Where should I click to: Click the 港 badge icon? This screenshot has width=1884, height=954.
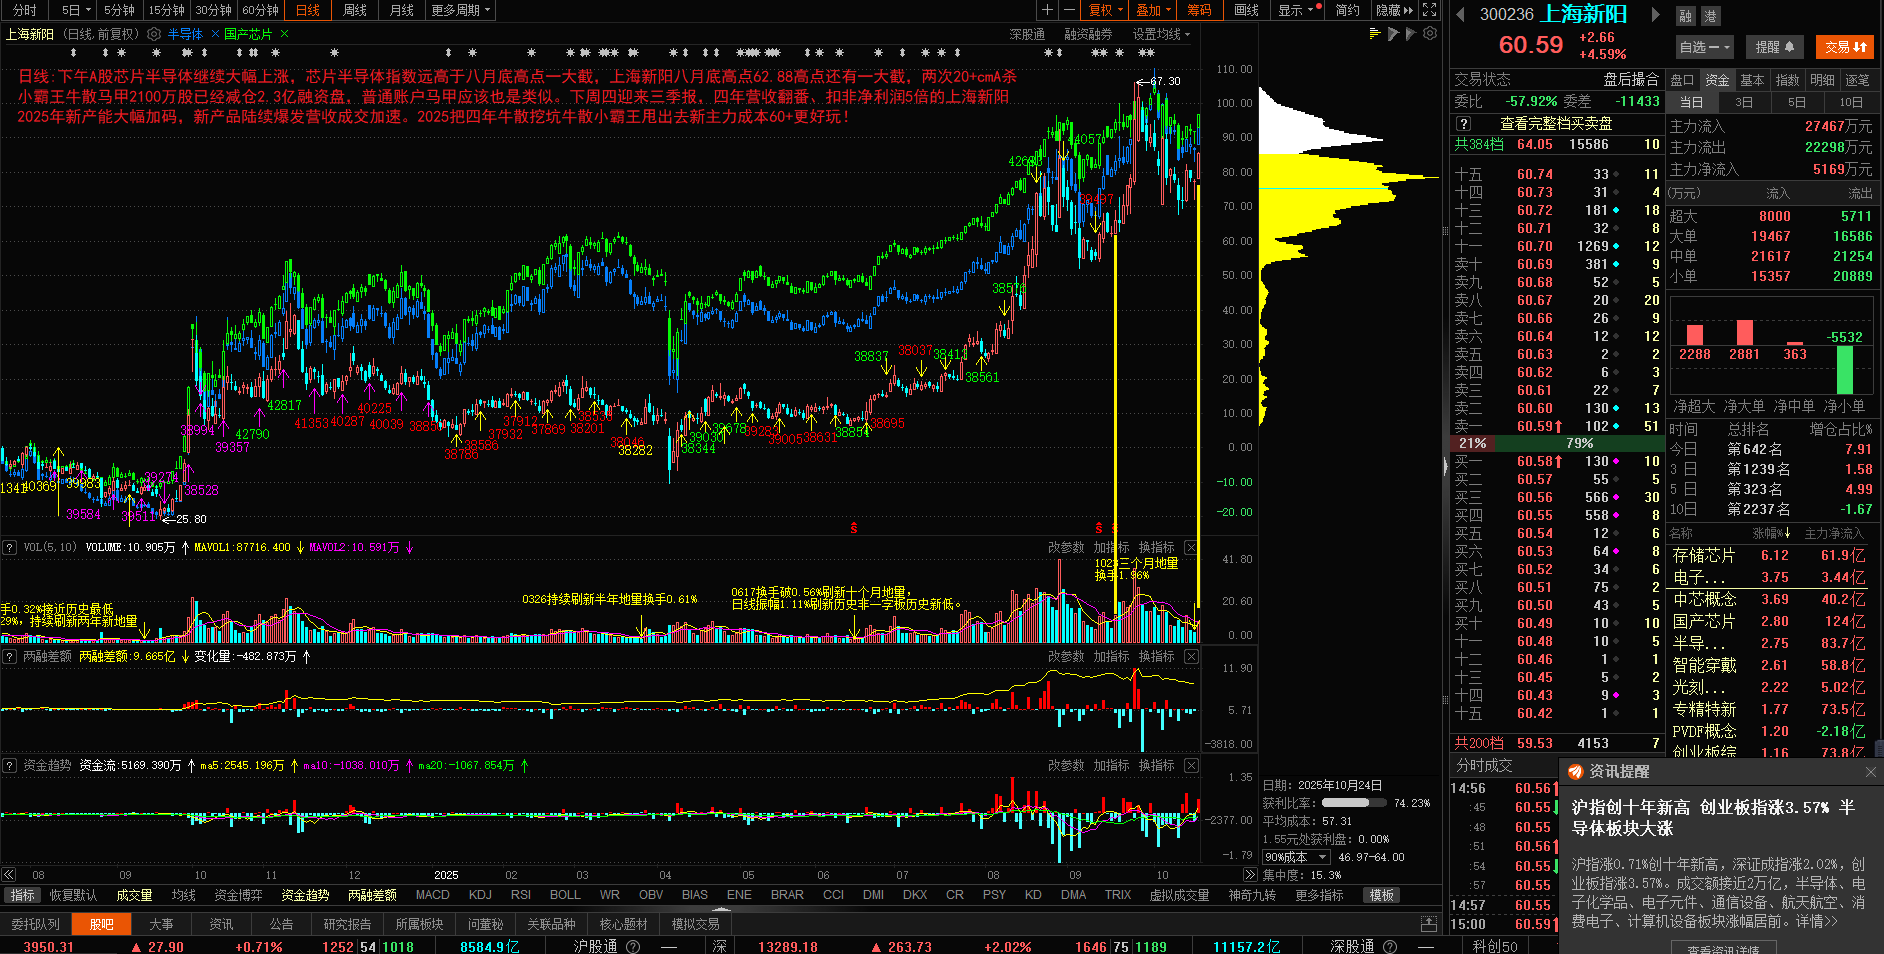[1710, 16]
